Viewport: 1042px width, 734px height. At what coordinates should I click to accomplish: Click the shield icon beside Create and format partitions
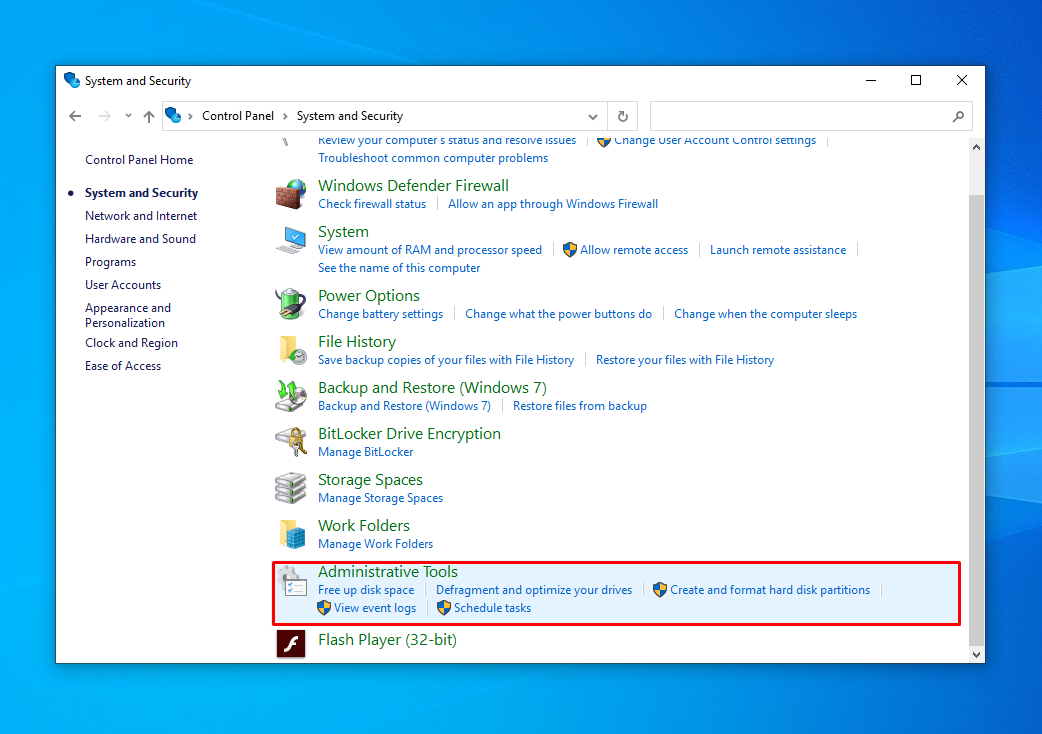tap(660, 590)
